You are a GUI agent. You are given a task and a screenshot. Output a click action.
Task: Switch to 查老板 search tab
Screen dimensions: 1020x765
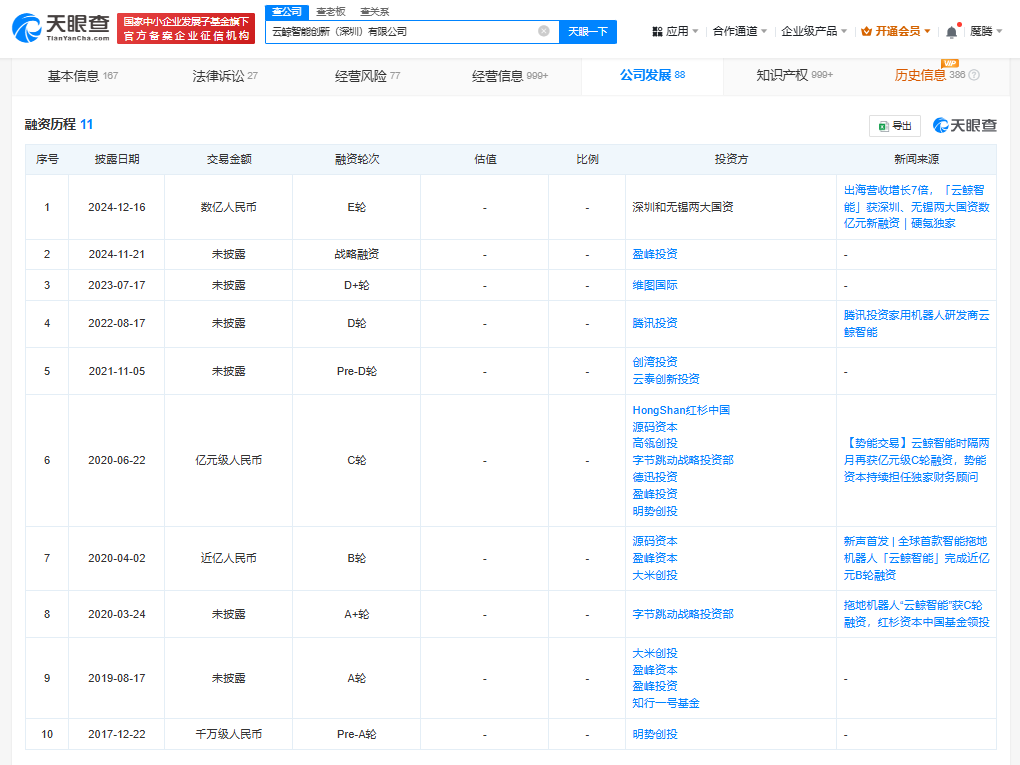click(330, 12)
